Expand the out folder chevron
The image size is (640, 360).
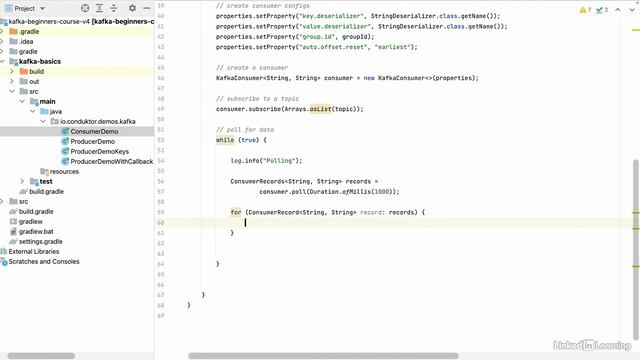click(x=12, y=81)
